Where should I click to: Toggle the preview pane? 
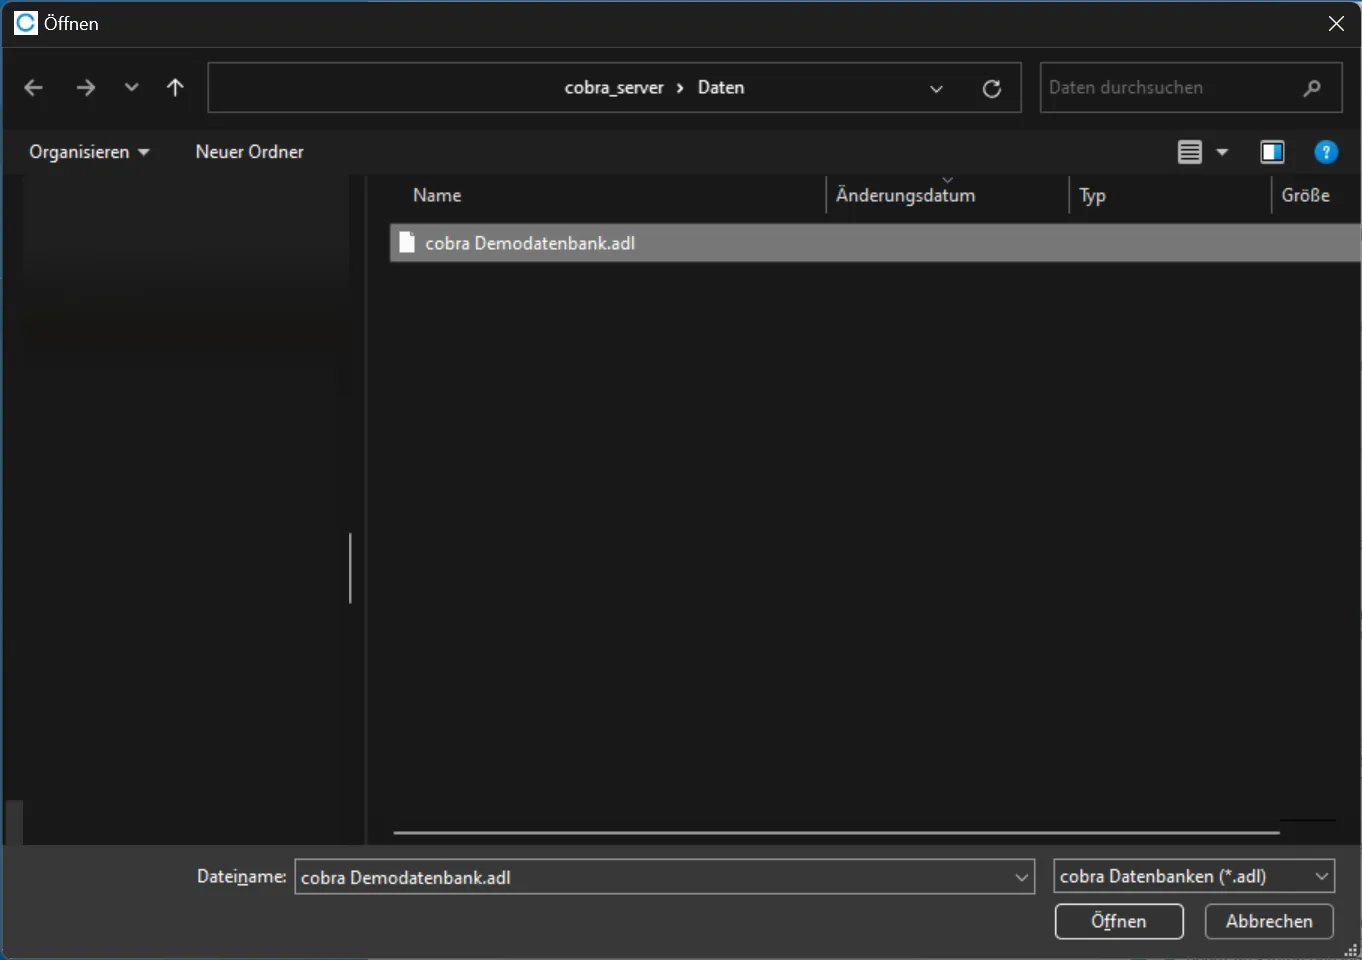[x=1272, y=152]
